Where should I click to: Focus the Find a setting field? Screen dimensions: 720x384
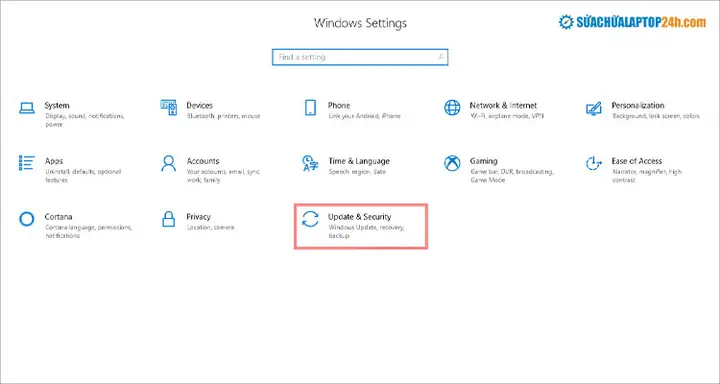pos(360,57)
